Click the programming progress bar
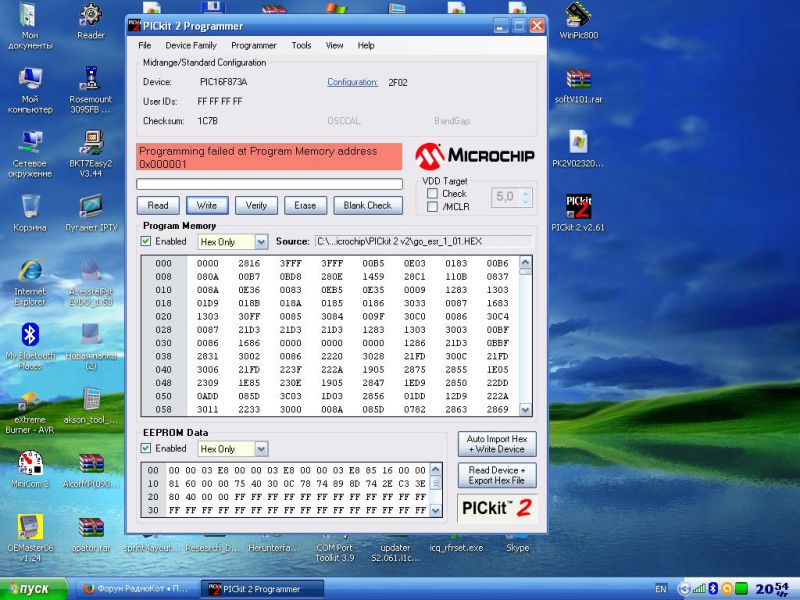800x600 pixels. pyautogui.click(x=269, y=184)
